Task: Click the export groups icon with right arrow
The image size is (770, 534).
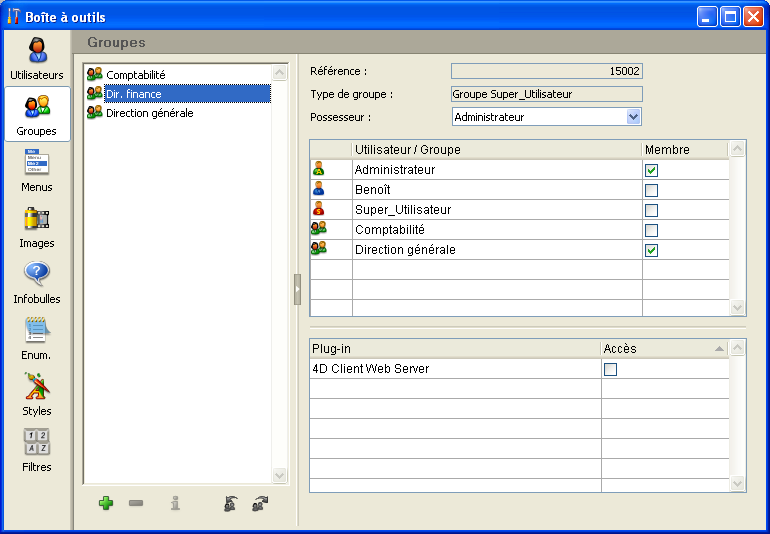Action: coord(260,503)
